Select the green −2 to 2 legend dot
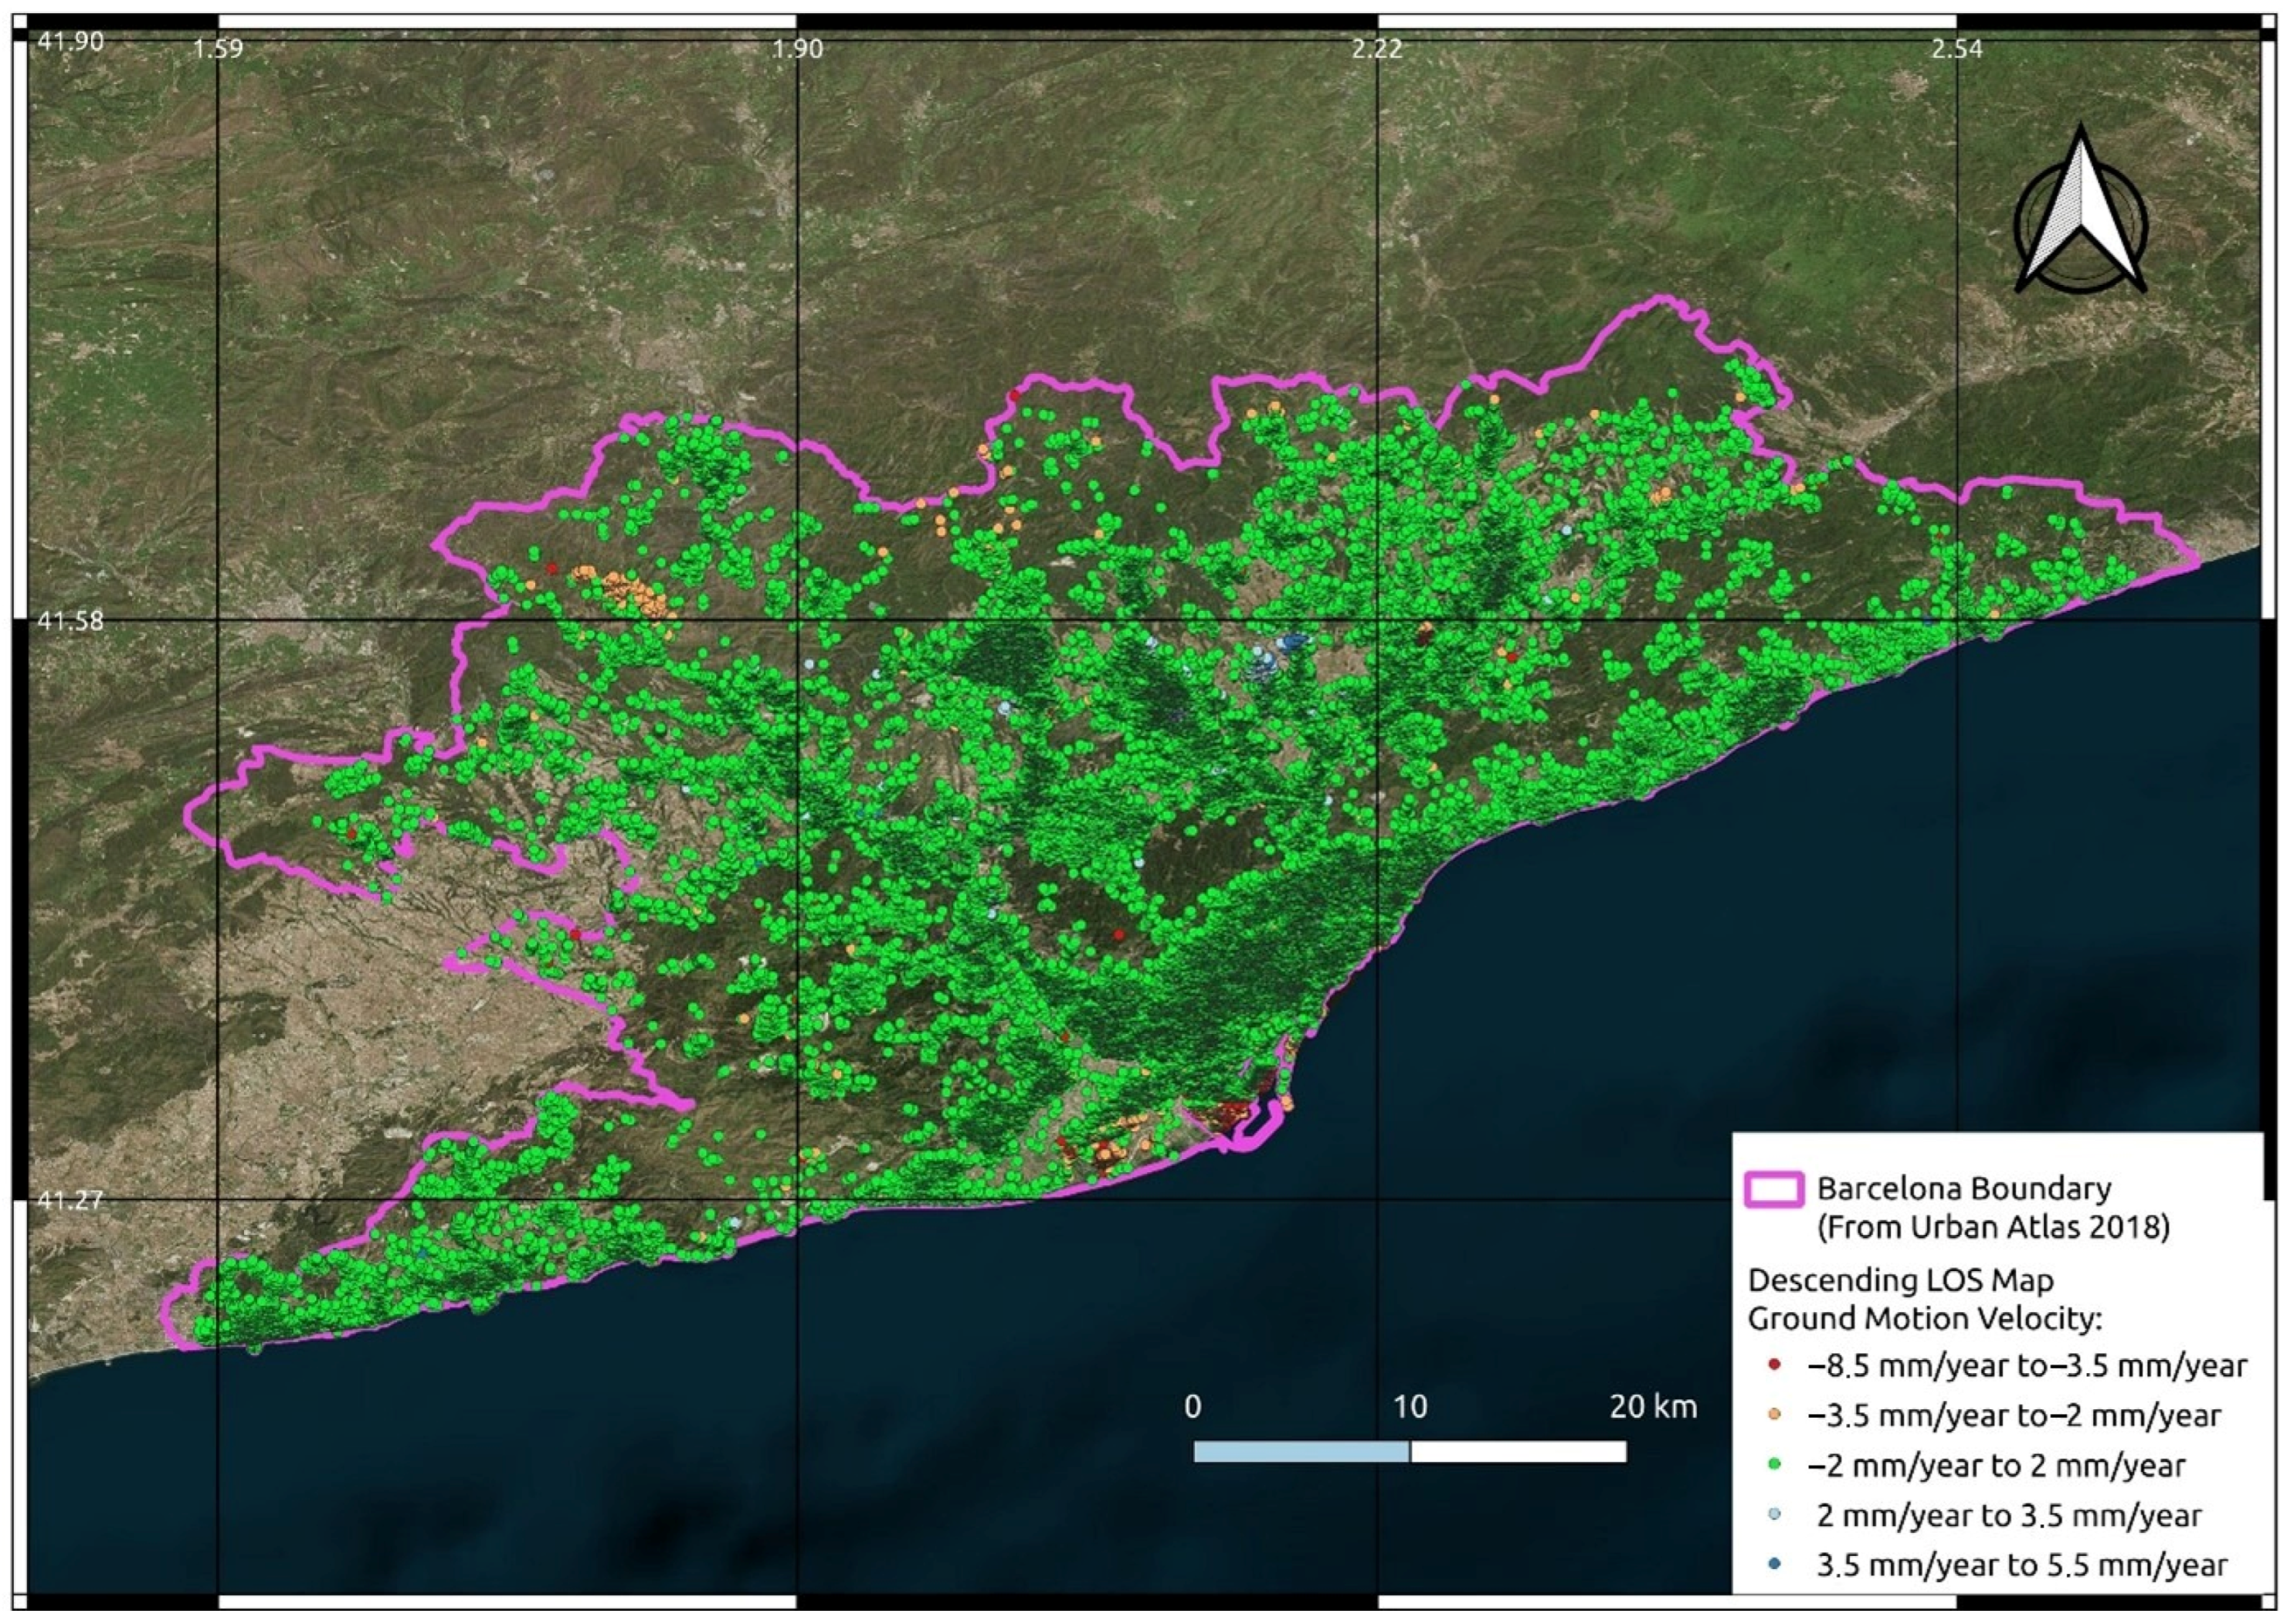 click(1775, 1465)
